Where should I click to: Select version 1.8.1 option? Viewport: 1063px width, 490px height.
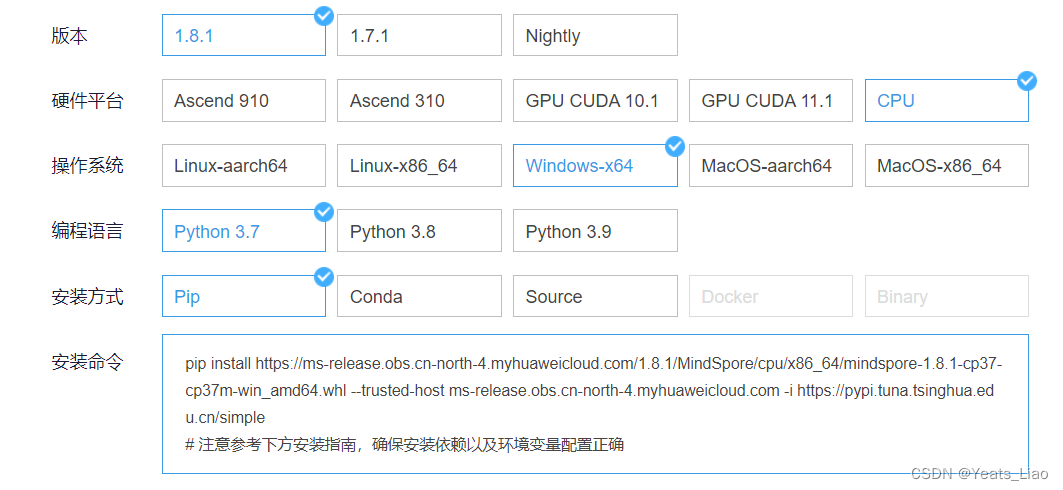243,35
